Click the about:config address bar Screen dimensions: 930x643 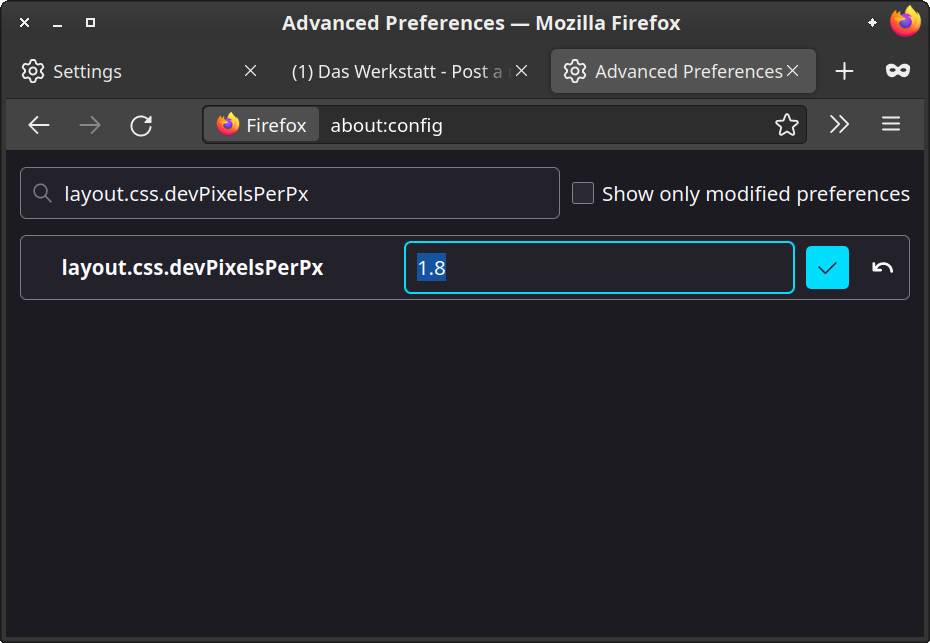(540, 125)
